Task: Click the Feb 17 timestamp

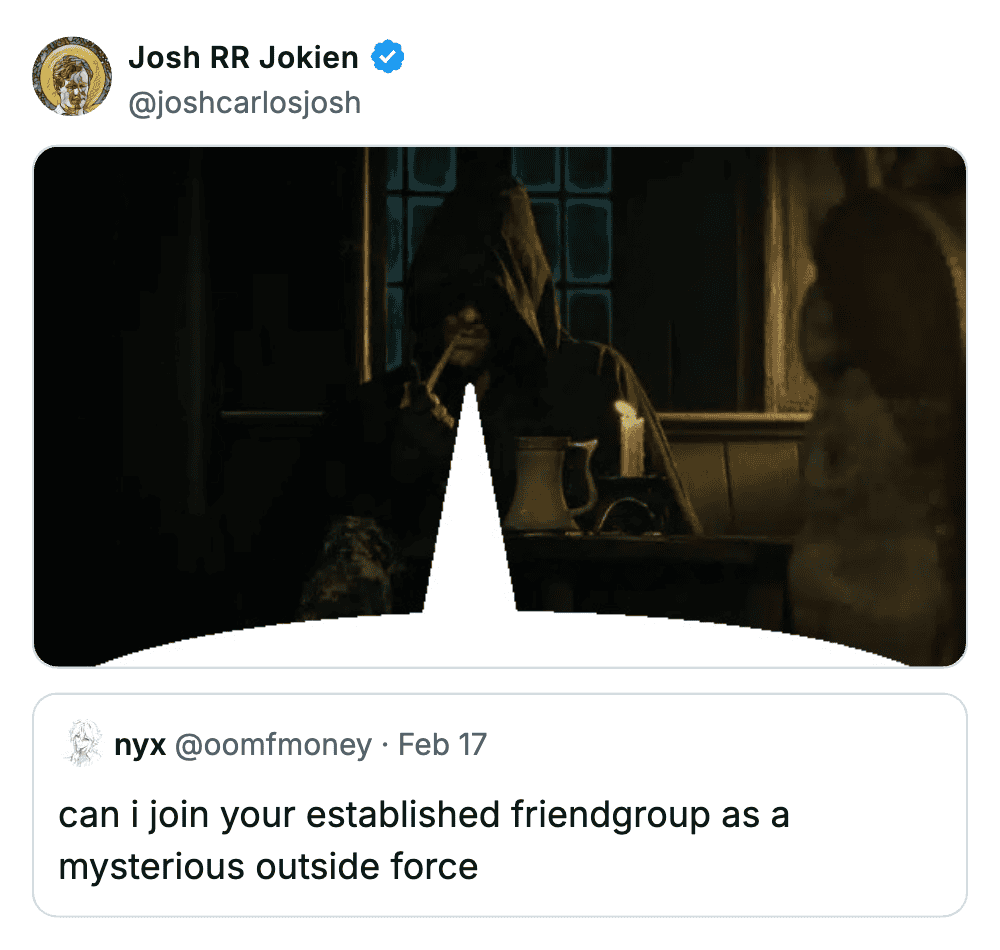Action: [443, 745]
